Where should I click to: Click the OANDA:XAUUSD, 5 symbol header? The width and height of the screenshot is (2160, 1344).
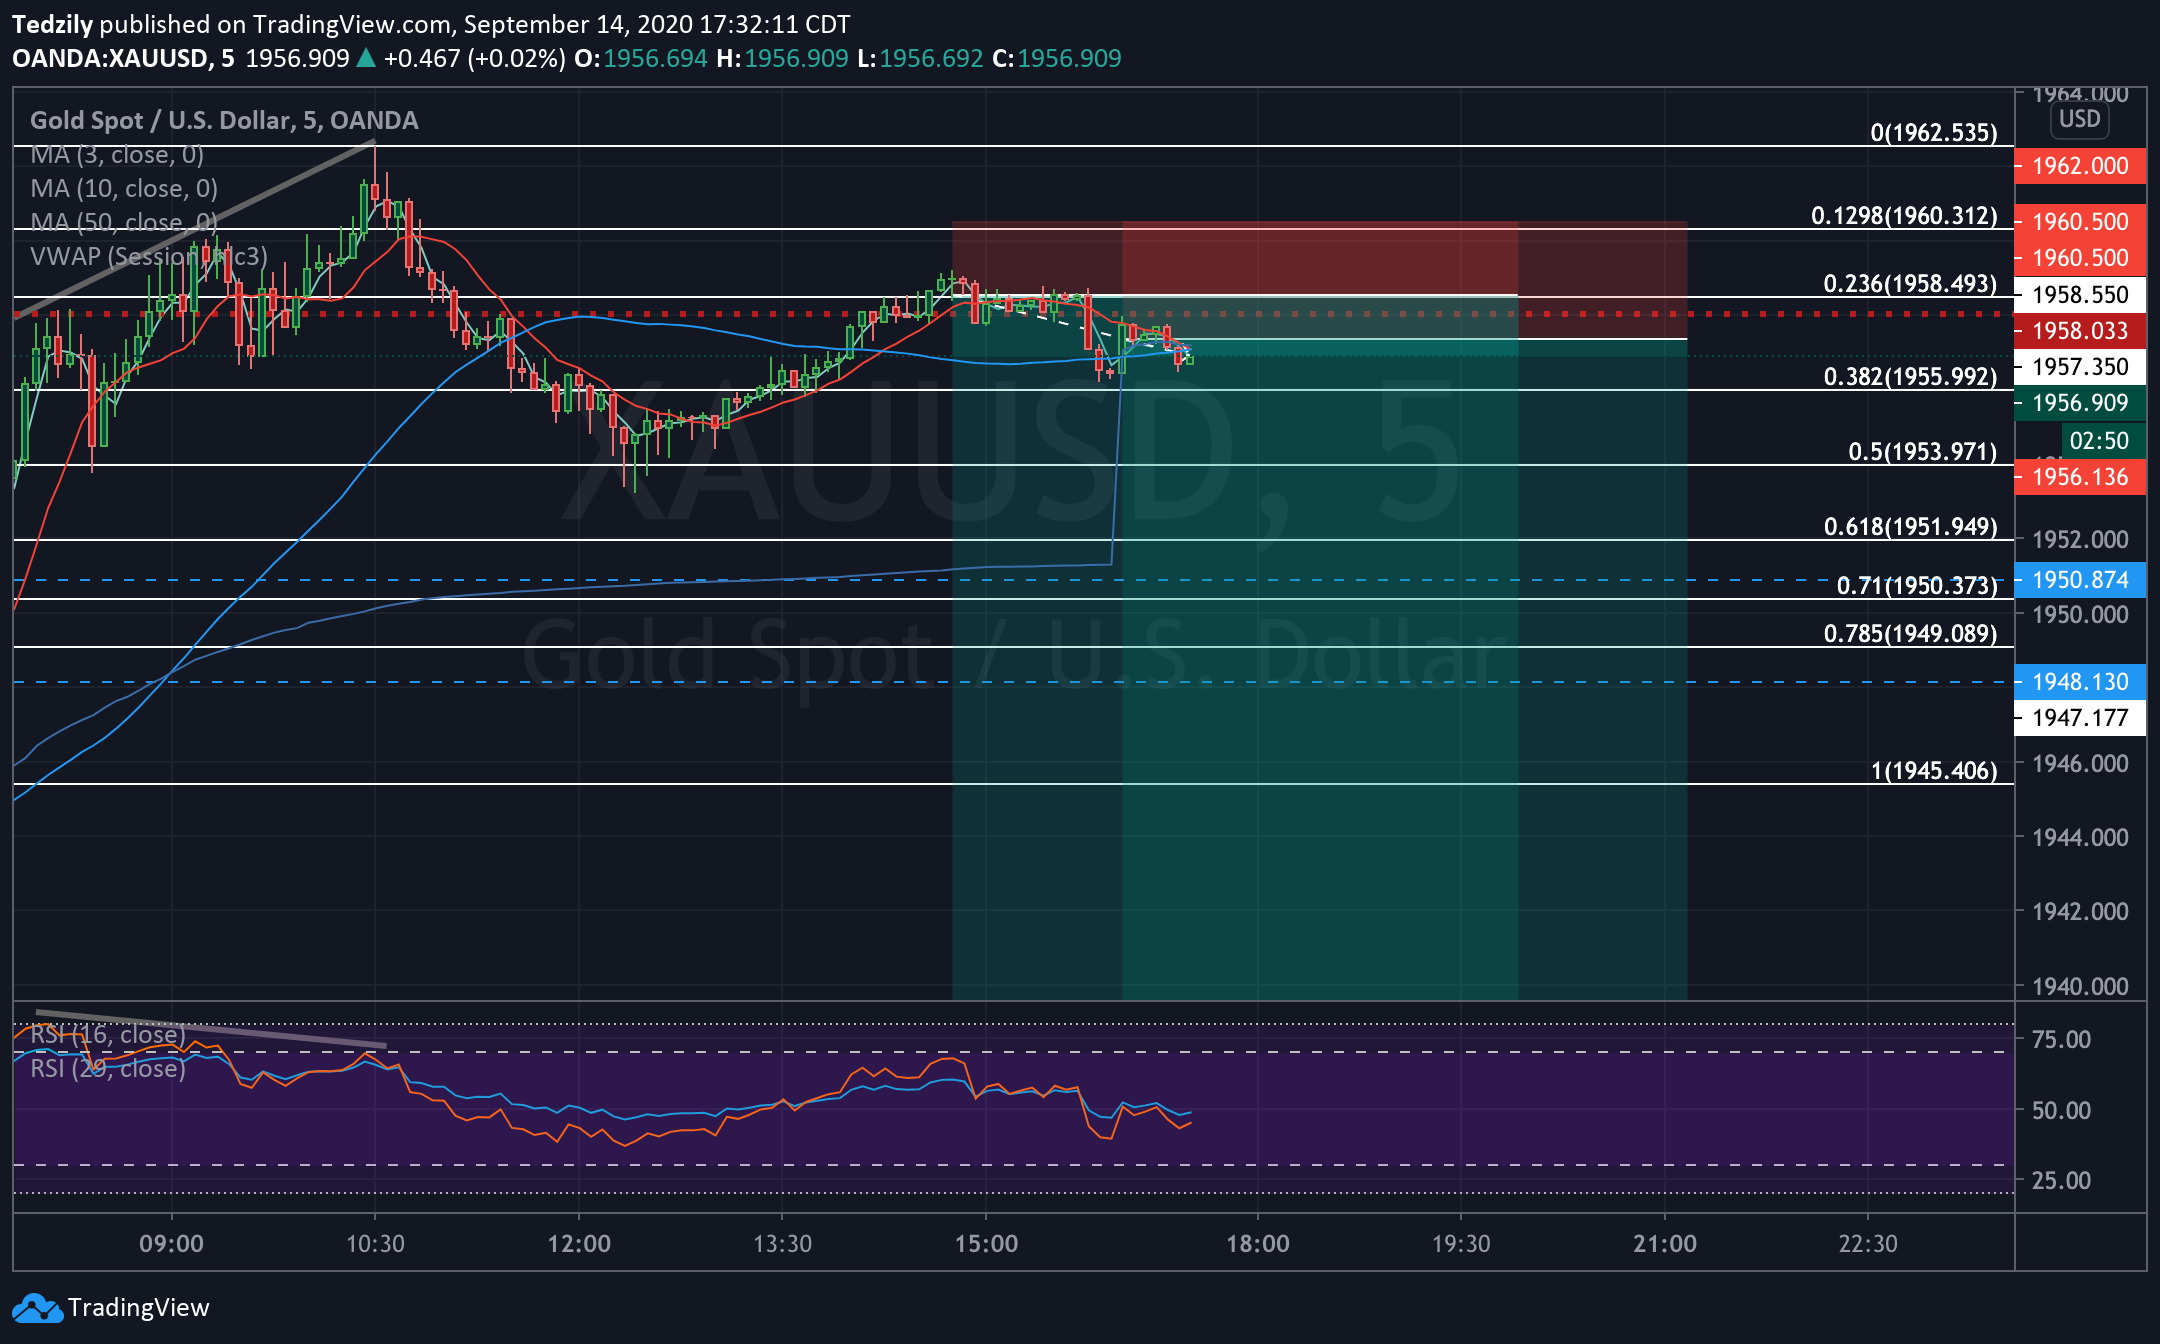[x=123, y=58]
